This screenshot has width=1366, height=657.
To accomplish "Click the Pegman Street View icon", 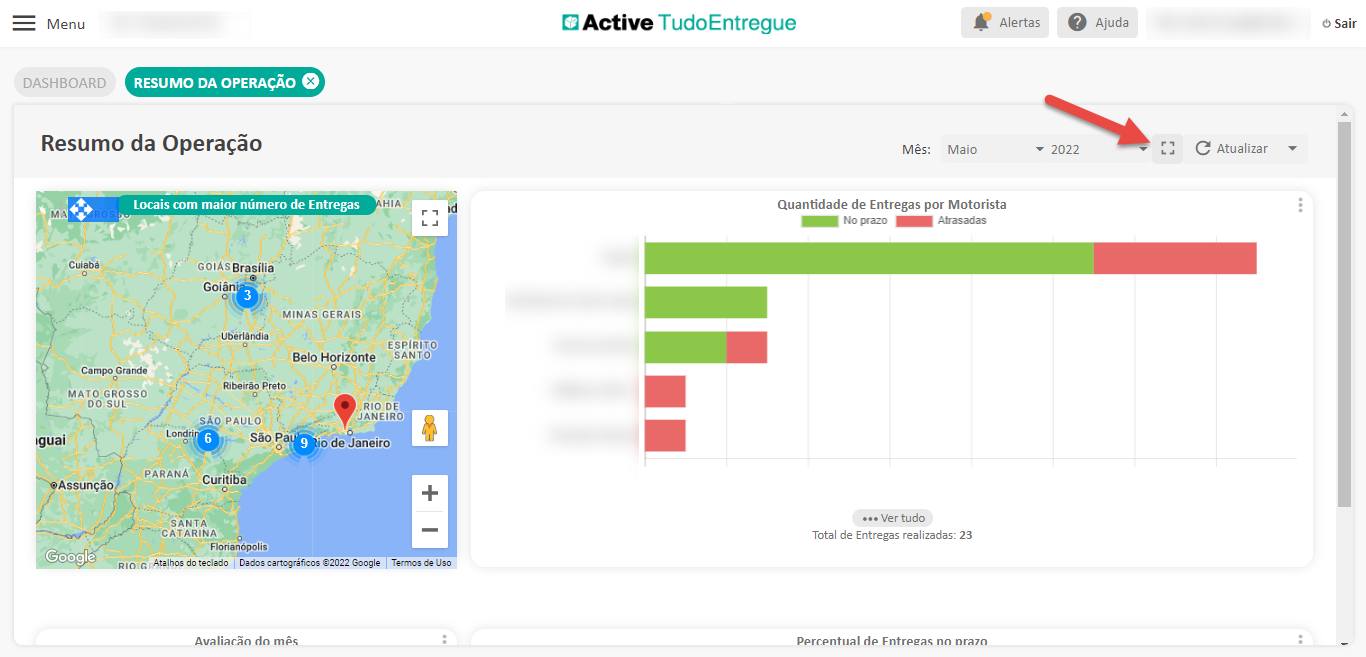I will point(430,428).
